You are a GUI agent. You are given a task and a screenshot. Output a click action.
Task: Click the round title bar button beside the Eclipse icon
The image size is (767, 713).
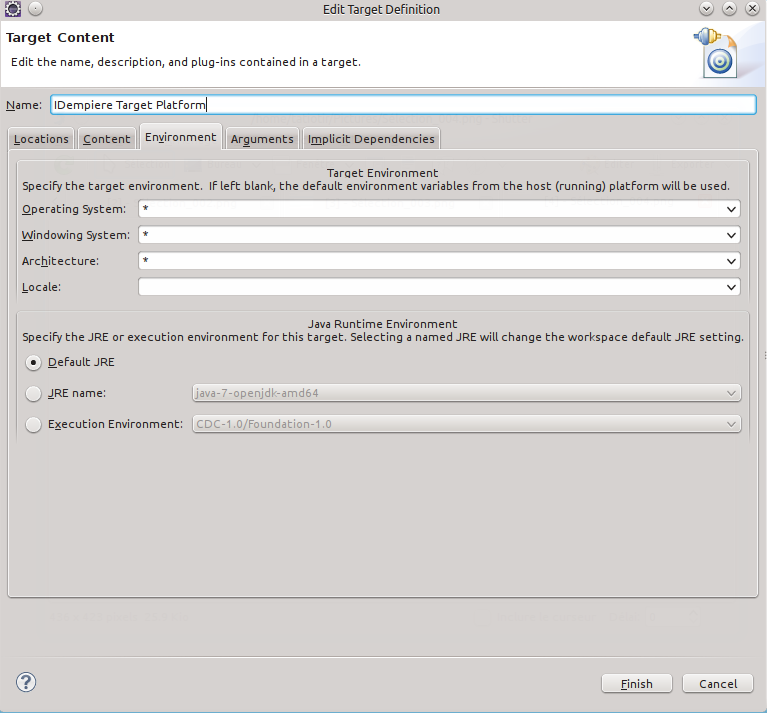coord(36,9)
